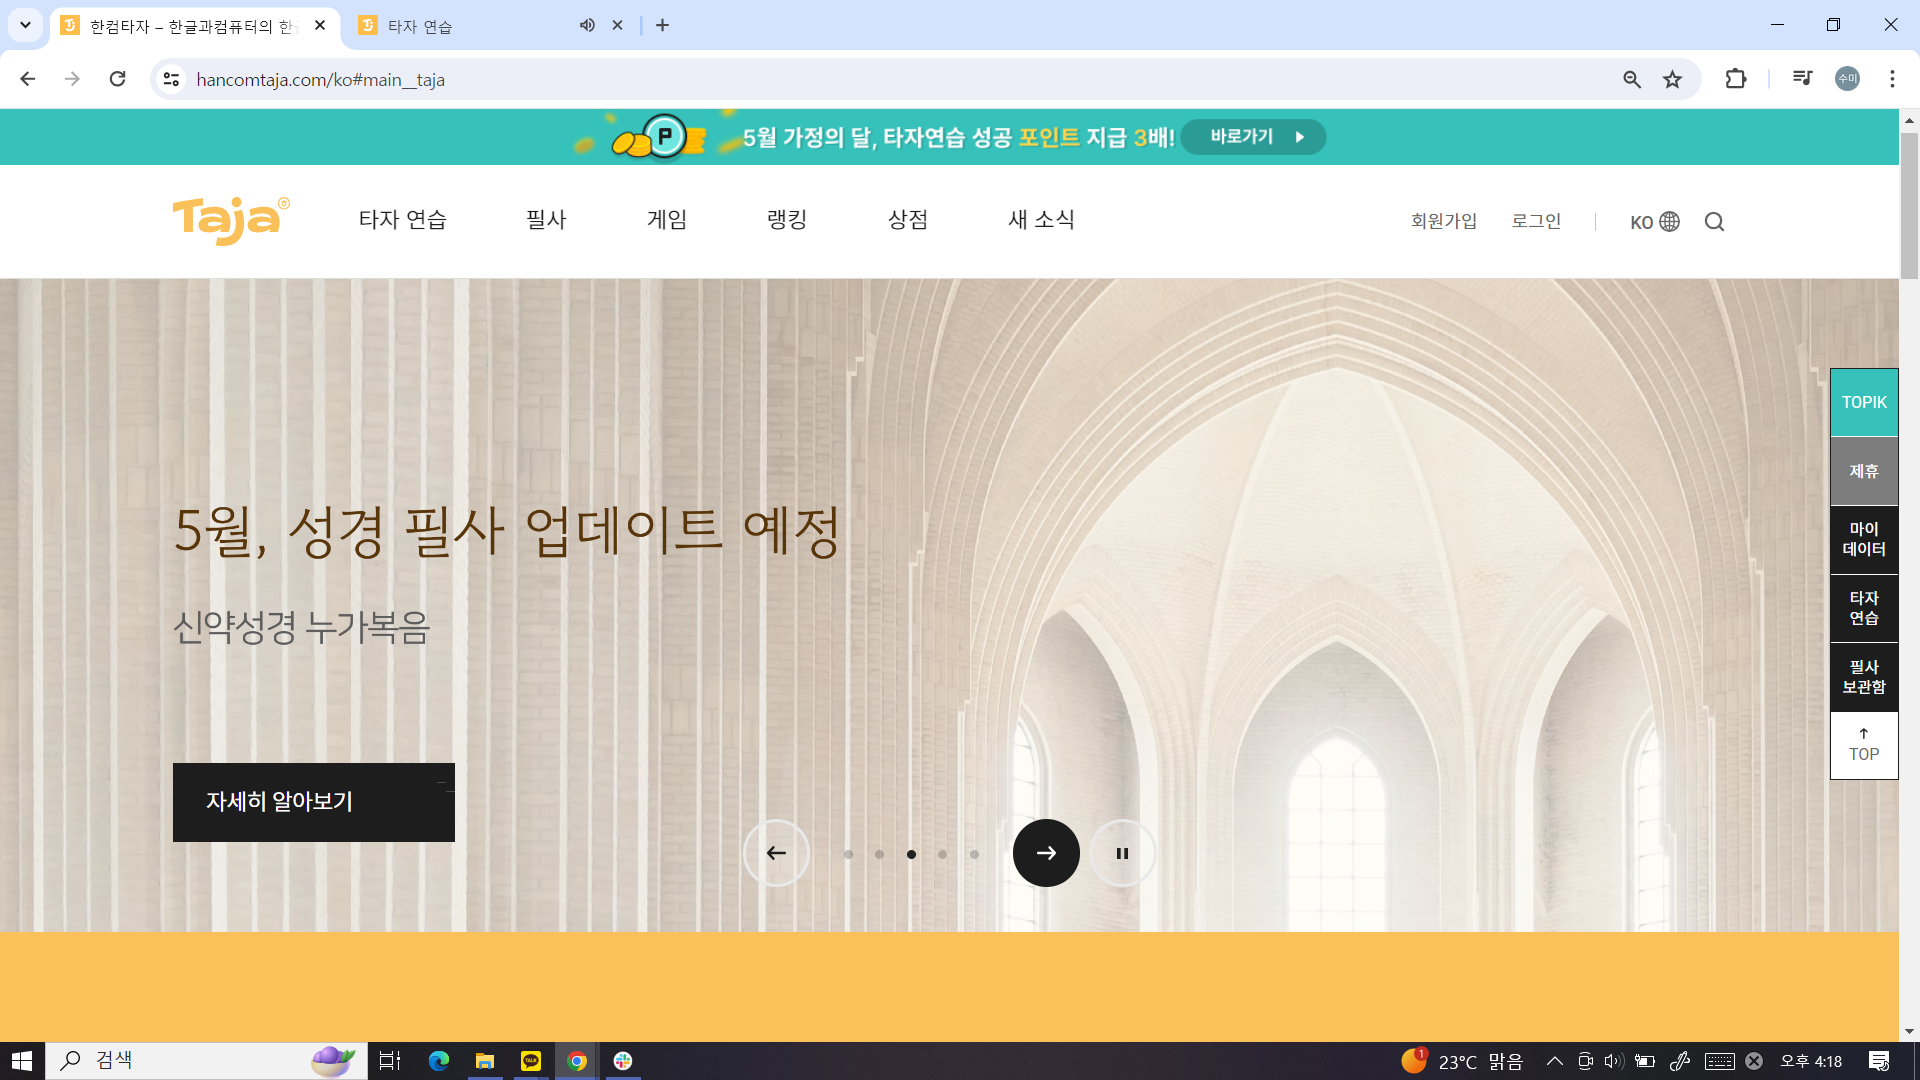1920x1080 pixels.
Task: Go to previous banner slide arrow
Action: click(x=776, y=853)
